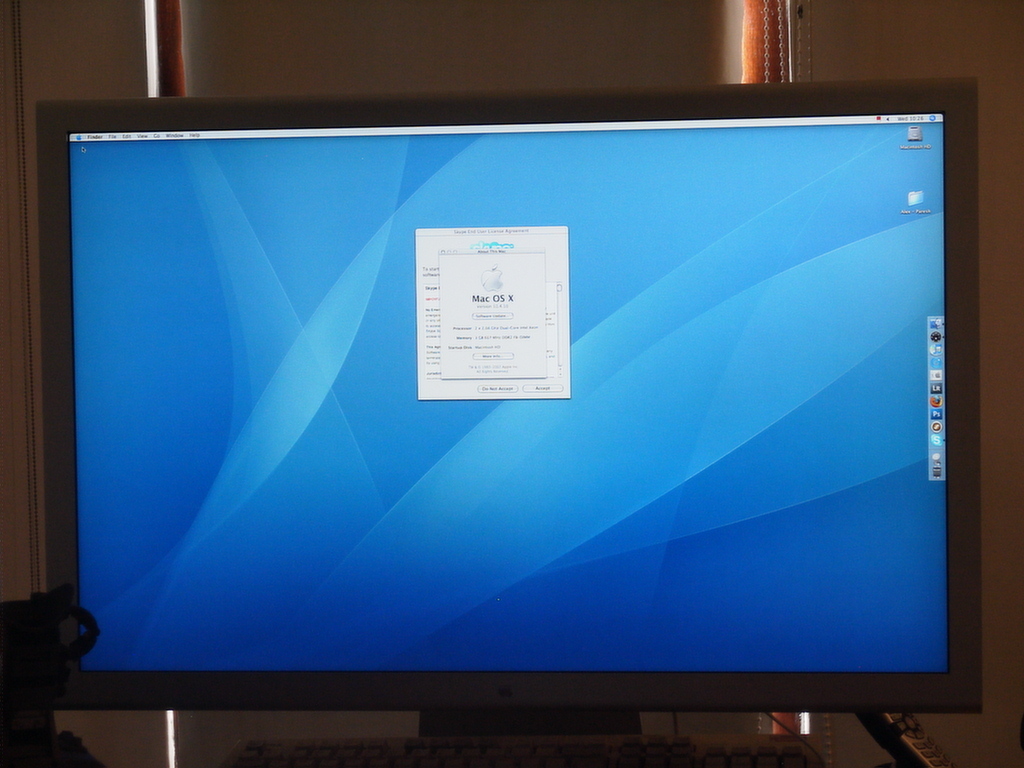Open Dashboard icon in the Dock
This screenshot has height=768, width=1024.
pos(936,336)
